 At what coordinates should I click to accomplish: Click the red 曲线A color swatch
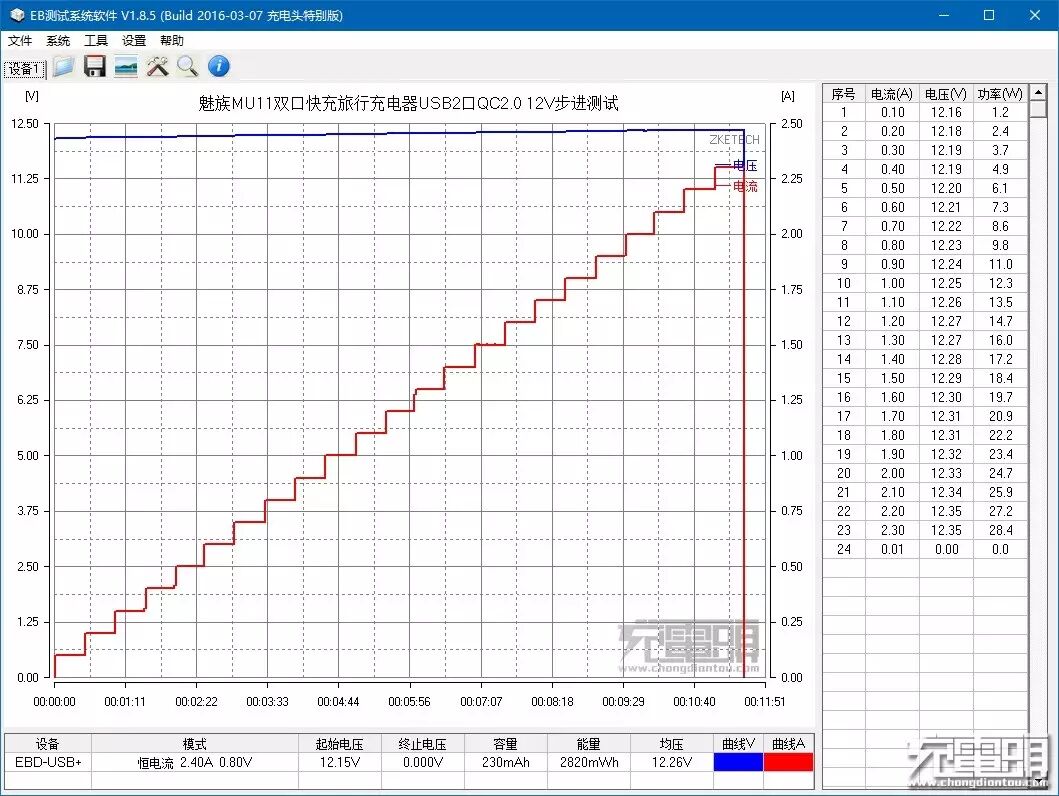click(x=788, y=762)
